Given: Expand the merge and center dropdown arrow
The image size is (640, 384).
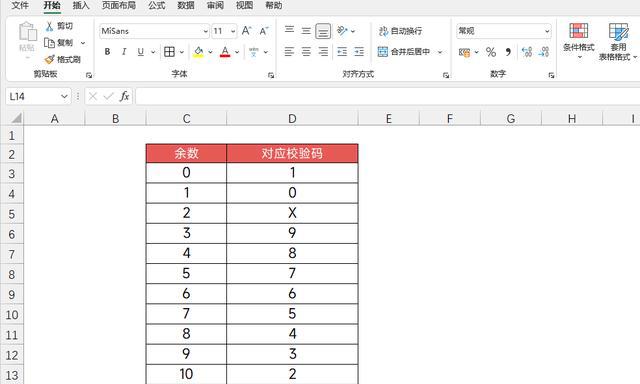Looking at the screenshot, I should coord(440,52).
